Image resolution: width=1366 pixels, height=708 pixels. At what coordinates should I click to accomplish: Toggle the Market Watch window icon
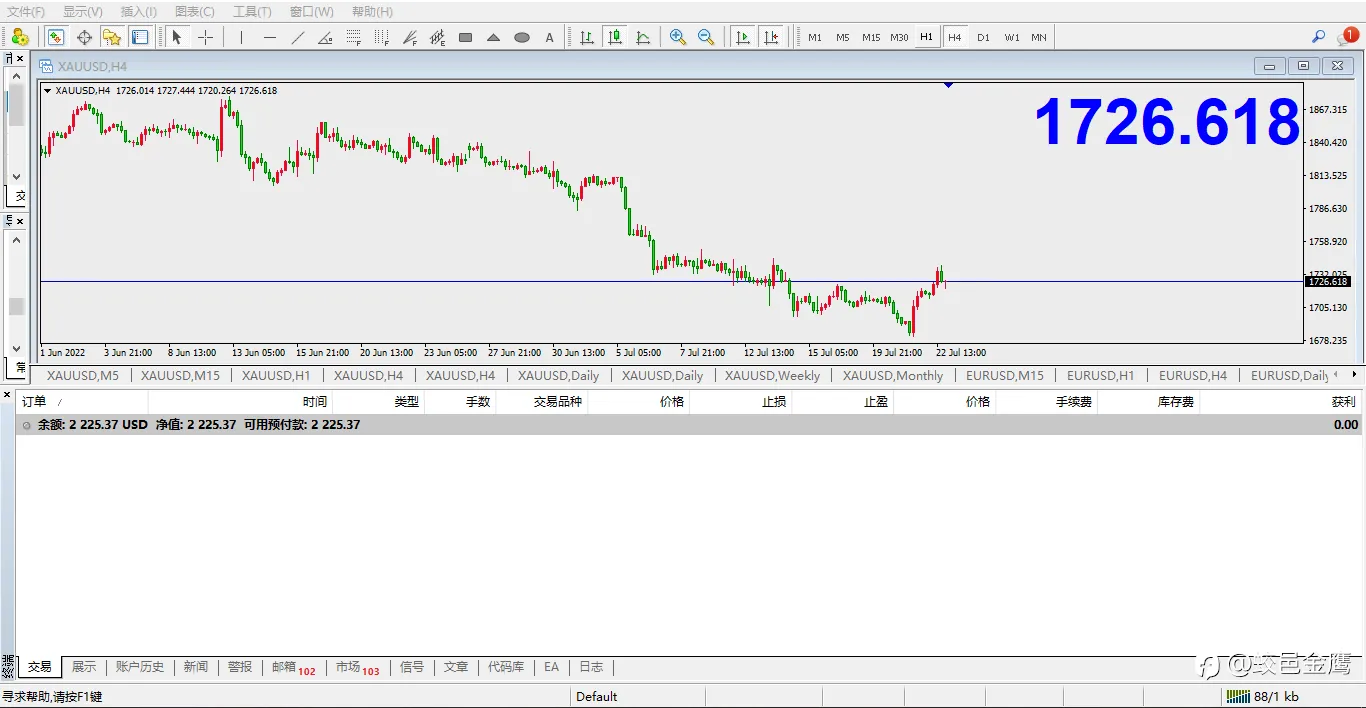pos(56,37)
